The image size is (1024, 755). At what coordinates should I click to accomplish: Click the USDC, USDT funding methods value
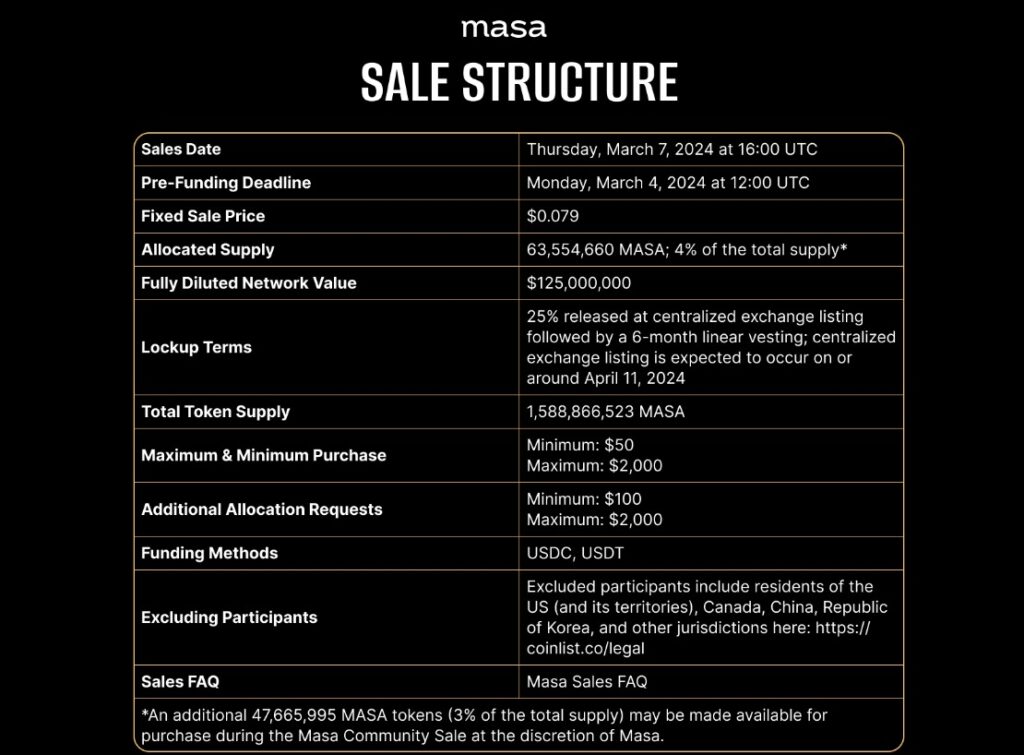pos(575,553)
